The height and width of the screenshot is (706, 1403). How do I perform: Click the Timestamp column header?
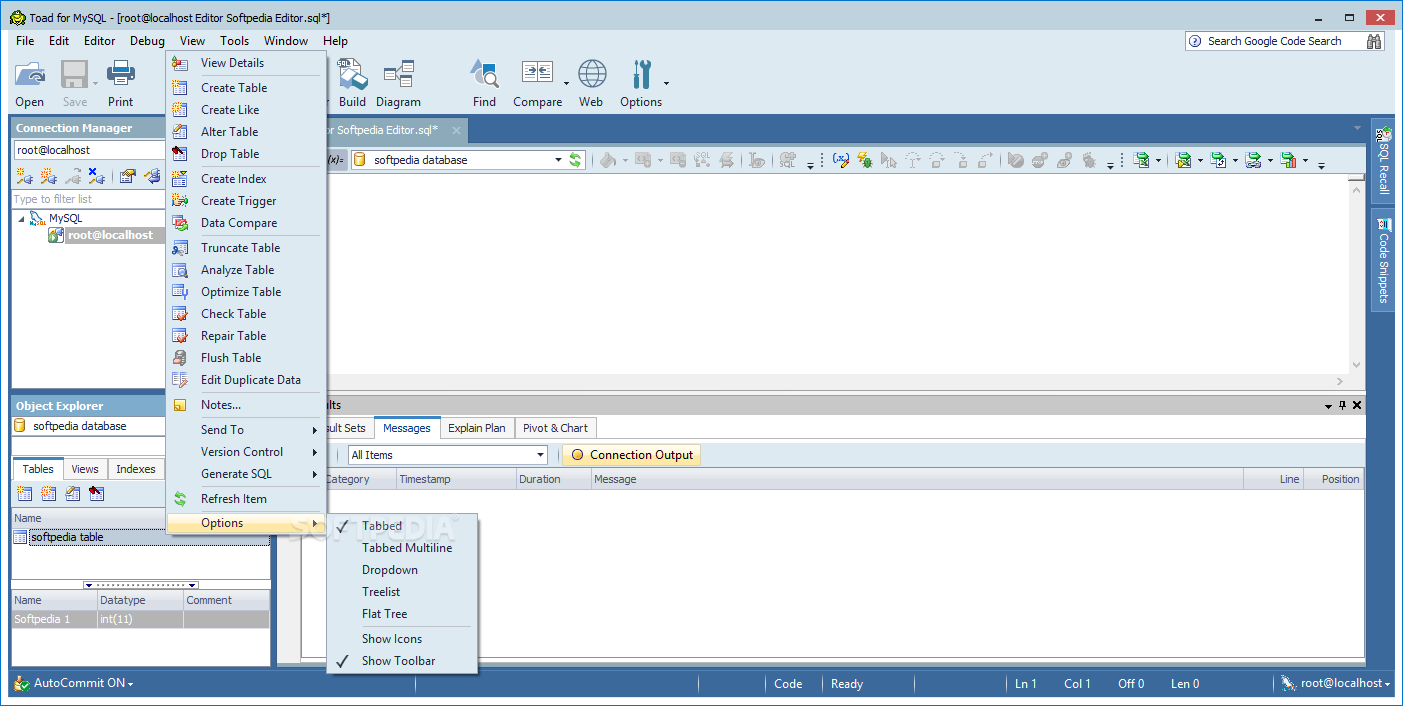[455, 479]
